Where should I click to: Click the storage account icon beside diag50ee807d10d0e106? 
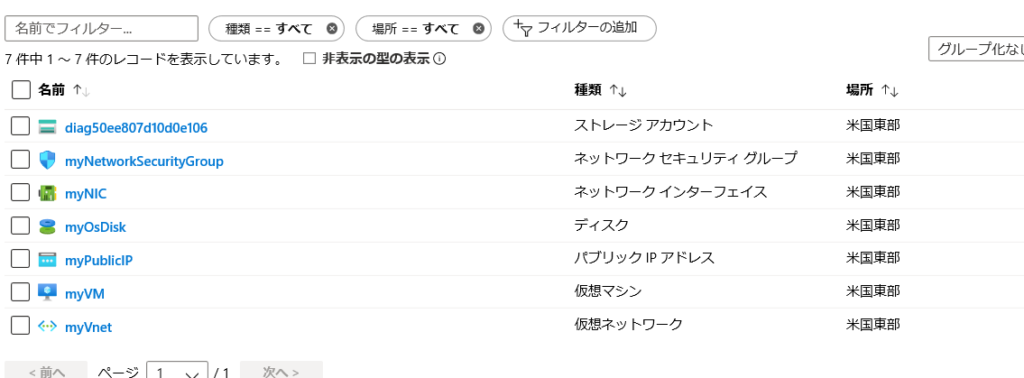click(48, 127)
